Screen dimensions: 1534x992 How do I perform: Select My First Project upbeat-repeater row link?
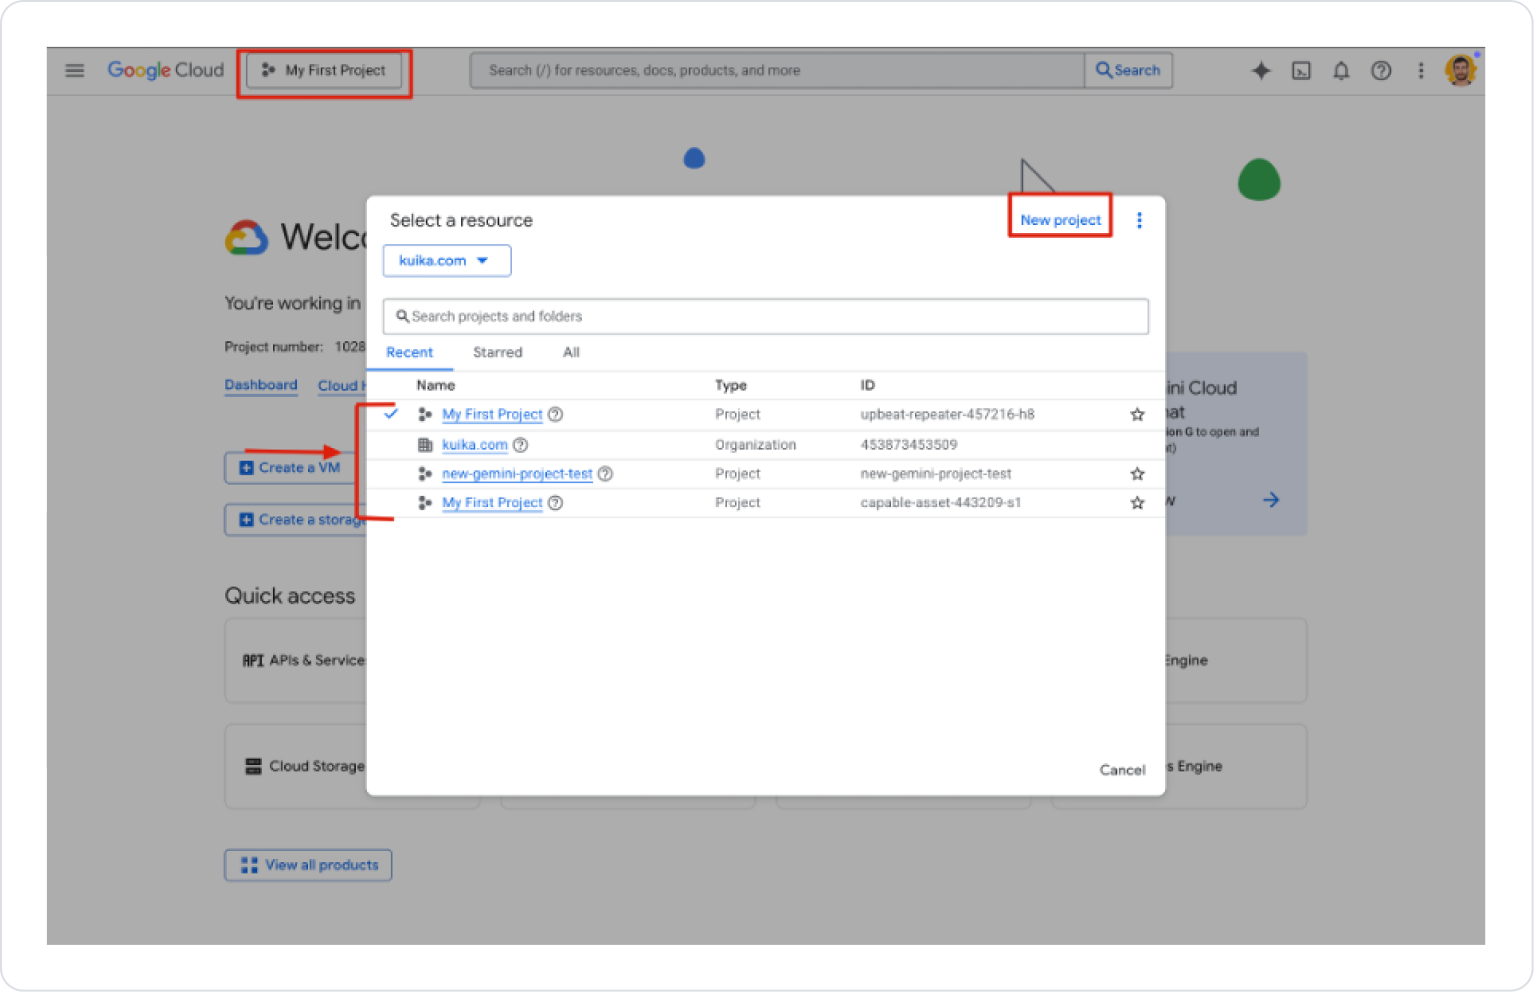tap(492, 415)
